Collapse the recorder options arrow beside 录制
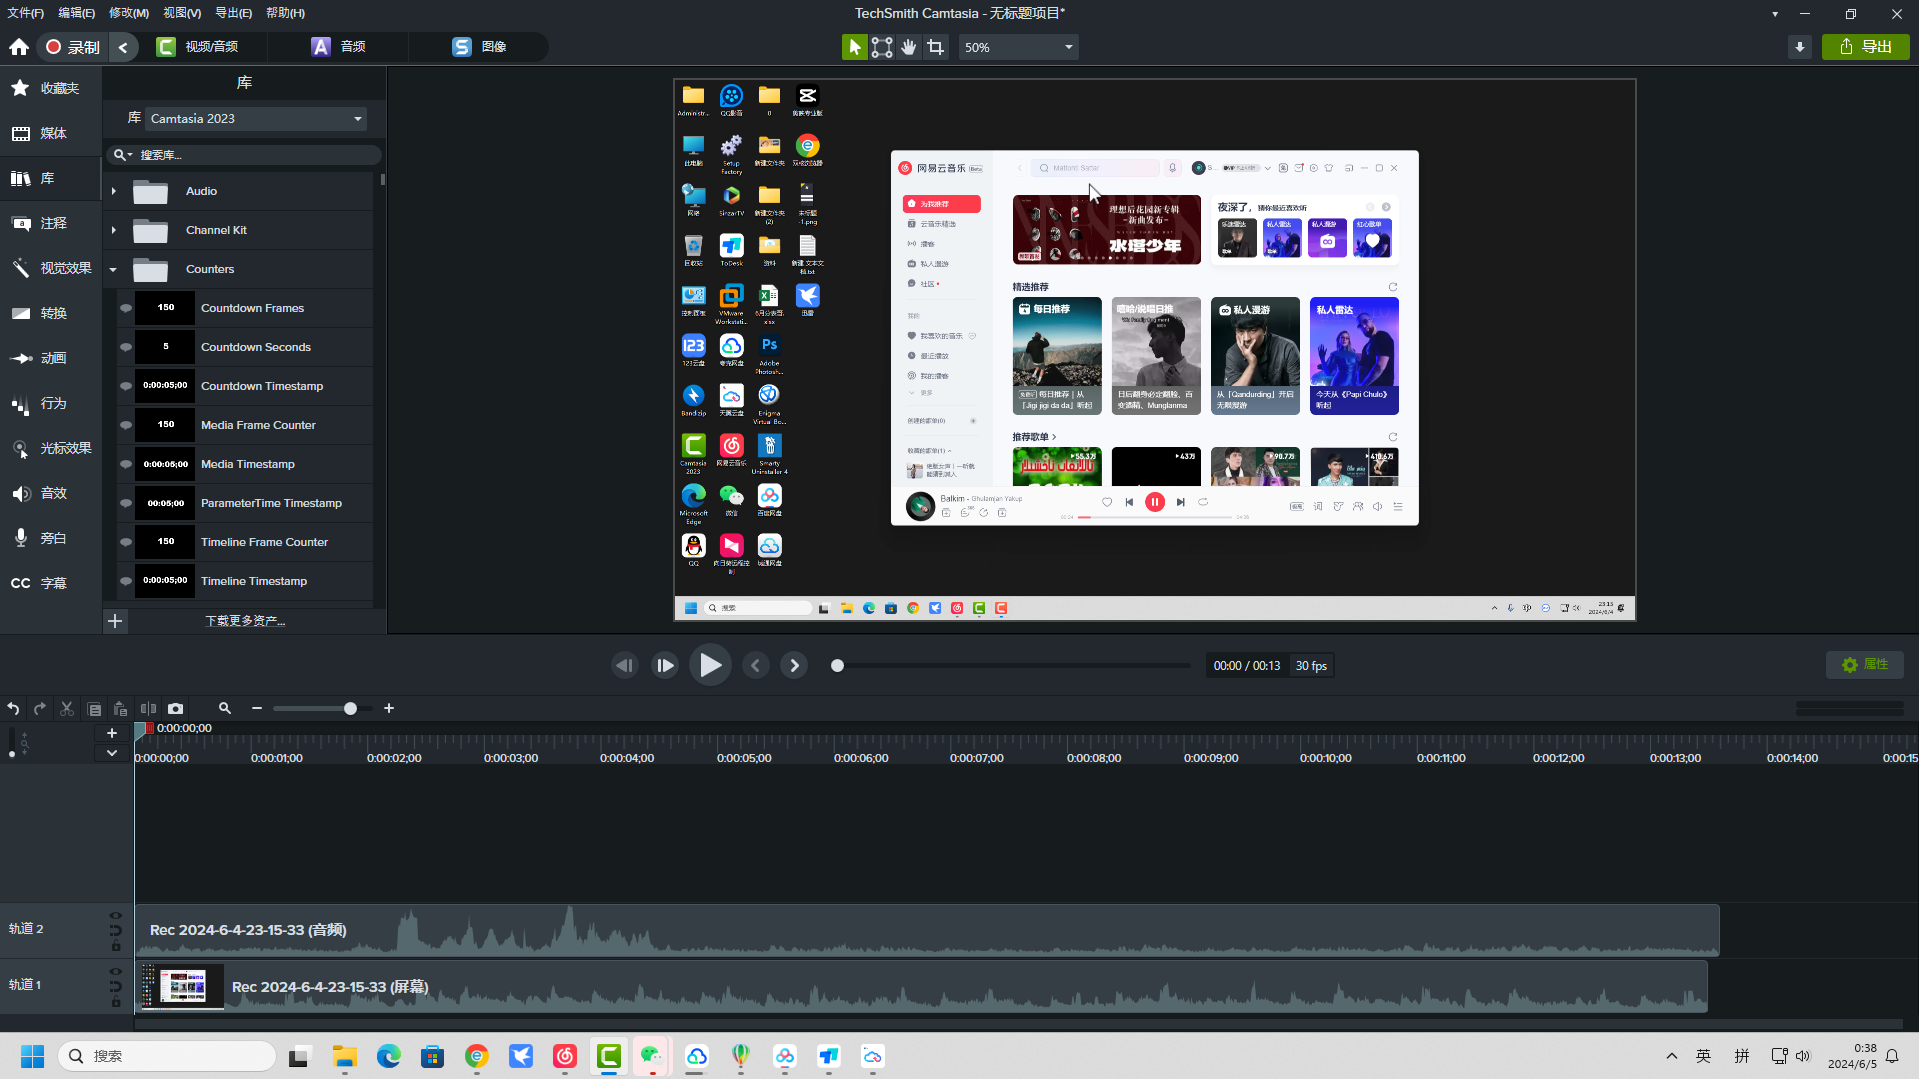This screenshot has height=1079, width=1919. [123, 47]
